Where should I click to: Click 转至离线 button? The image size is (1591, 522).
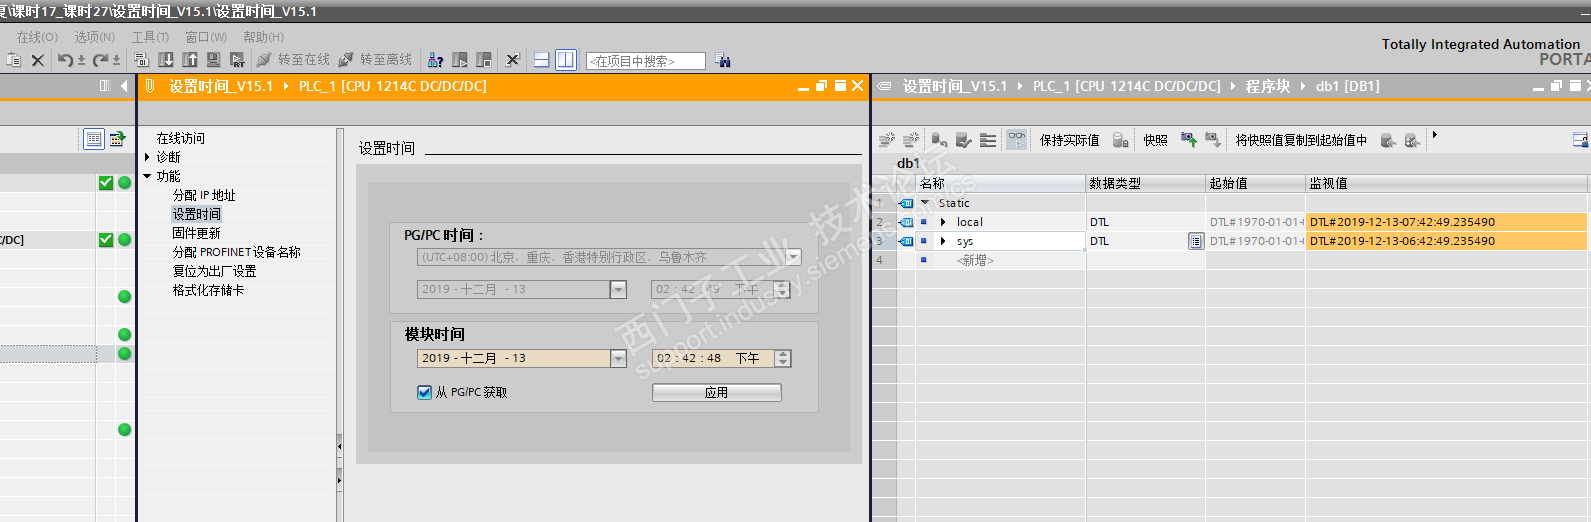pyautogui.click(x=375, y=60)
